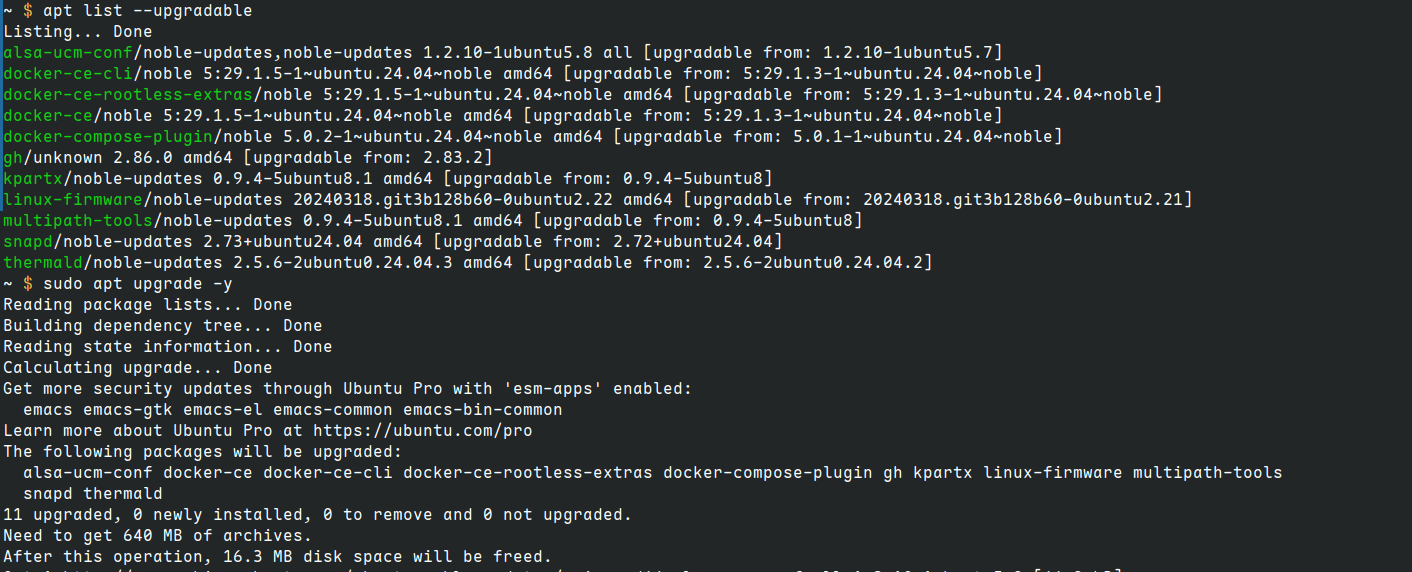Open the https://ubuntu.com/pro link
Viewport: 1412px width, 572px height.
coord(422,431)
